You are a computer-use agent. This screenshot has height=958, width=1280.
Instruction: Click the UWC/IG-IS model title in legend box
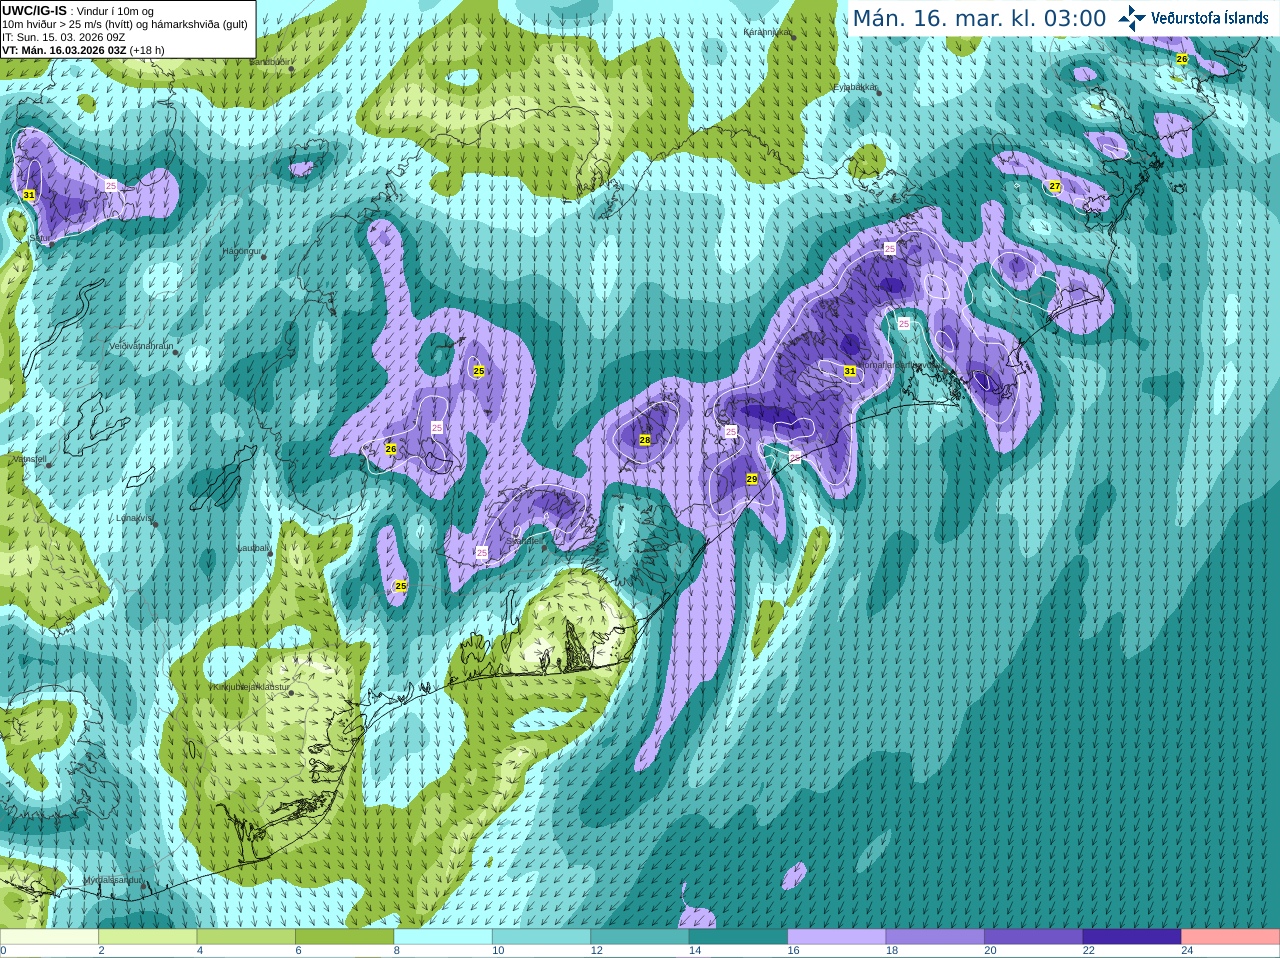(x=34, y=11)
